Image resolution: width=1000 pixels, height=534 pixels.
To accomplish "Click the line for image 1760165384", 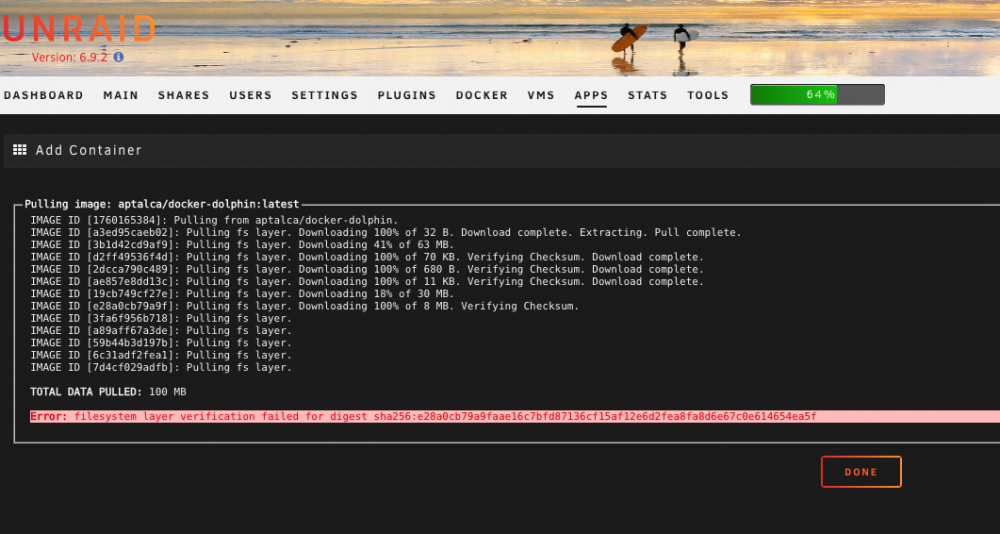I will click(x=214, y=220).
